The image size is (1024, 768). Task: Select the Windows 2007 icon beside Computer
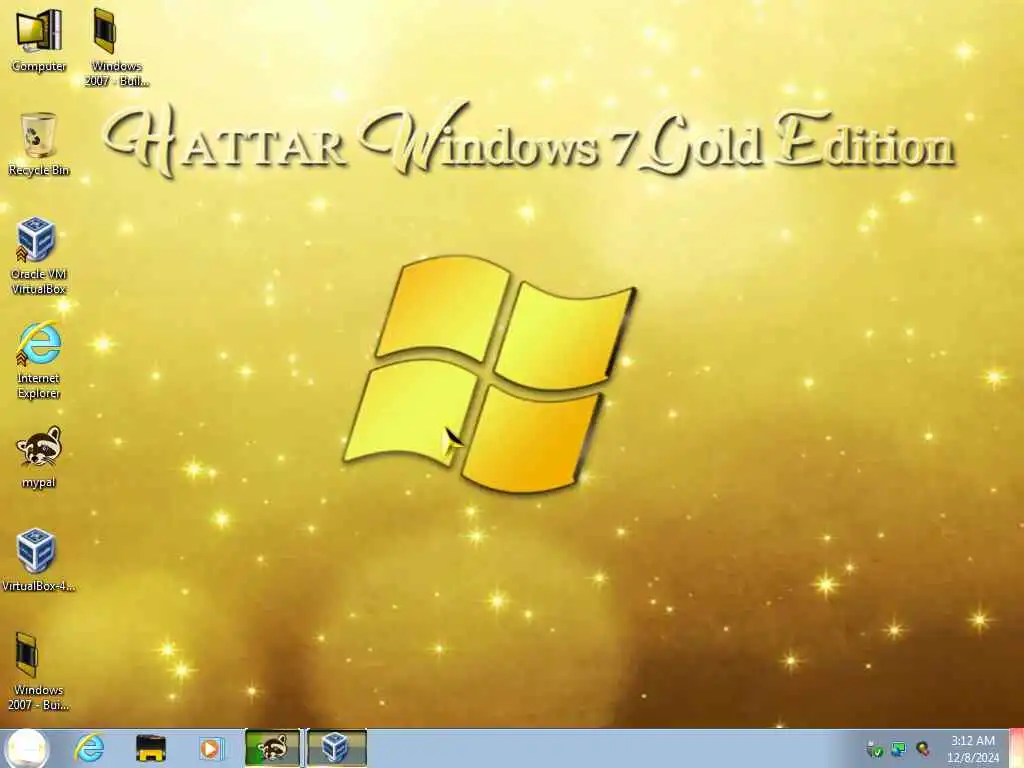[x=116, y=47]
